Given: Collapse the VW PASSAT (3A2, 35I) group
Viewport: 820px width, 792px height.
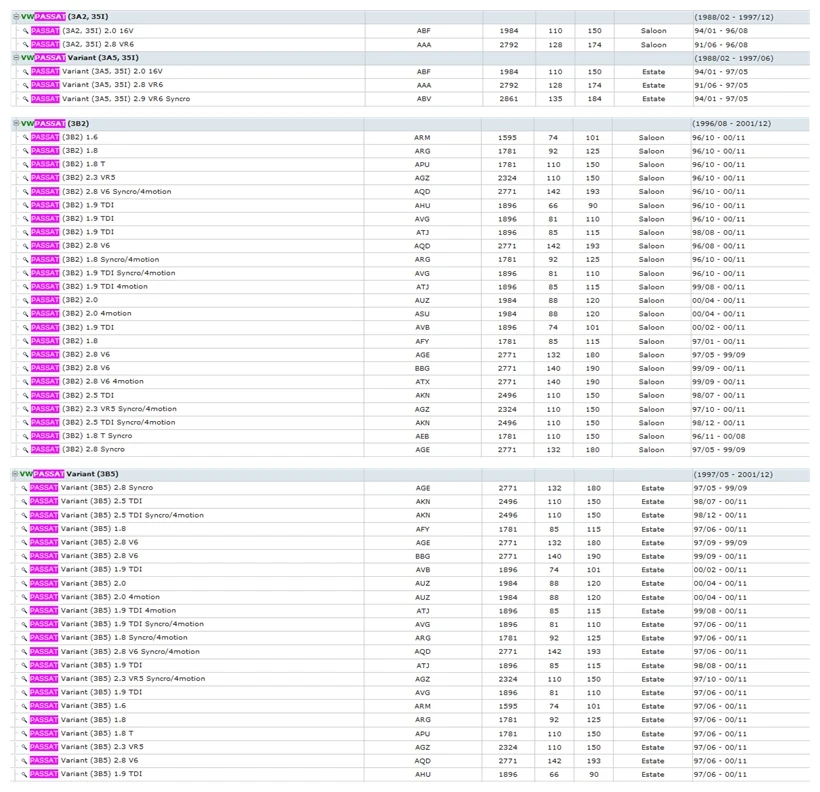Looking at the screenshot, I should coord(16,17).
